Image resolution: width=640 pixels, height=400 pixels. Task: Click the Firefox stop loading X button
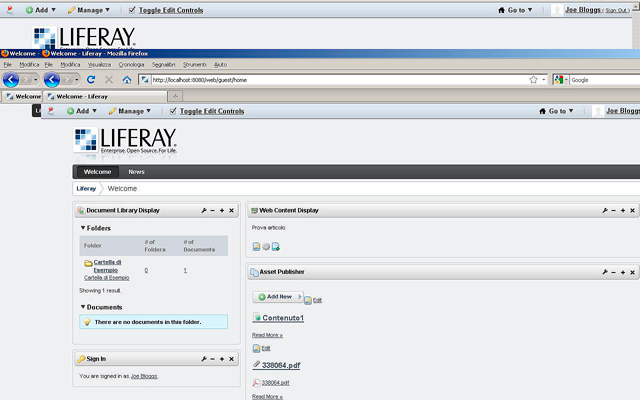pos(109,80)
